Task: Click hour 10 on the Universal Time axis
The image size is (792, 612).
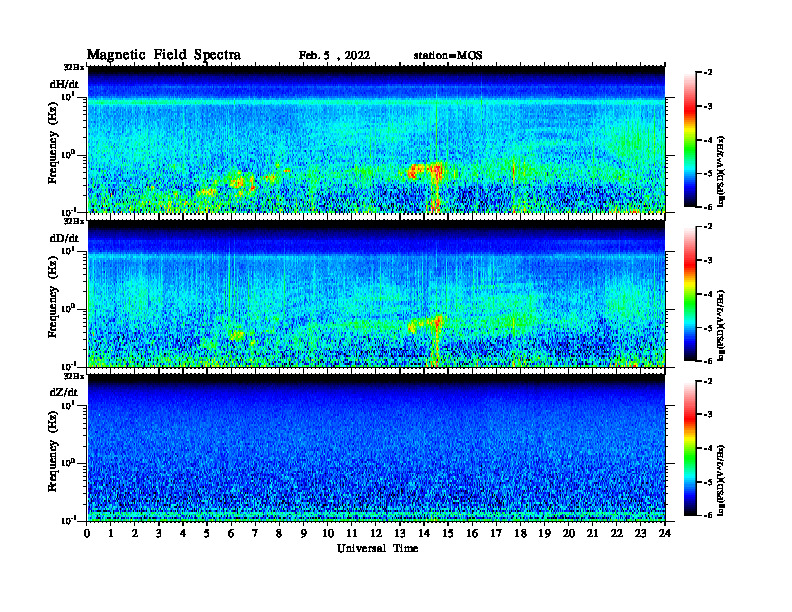Action: click(328, 534)
